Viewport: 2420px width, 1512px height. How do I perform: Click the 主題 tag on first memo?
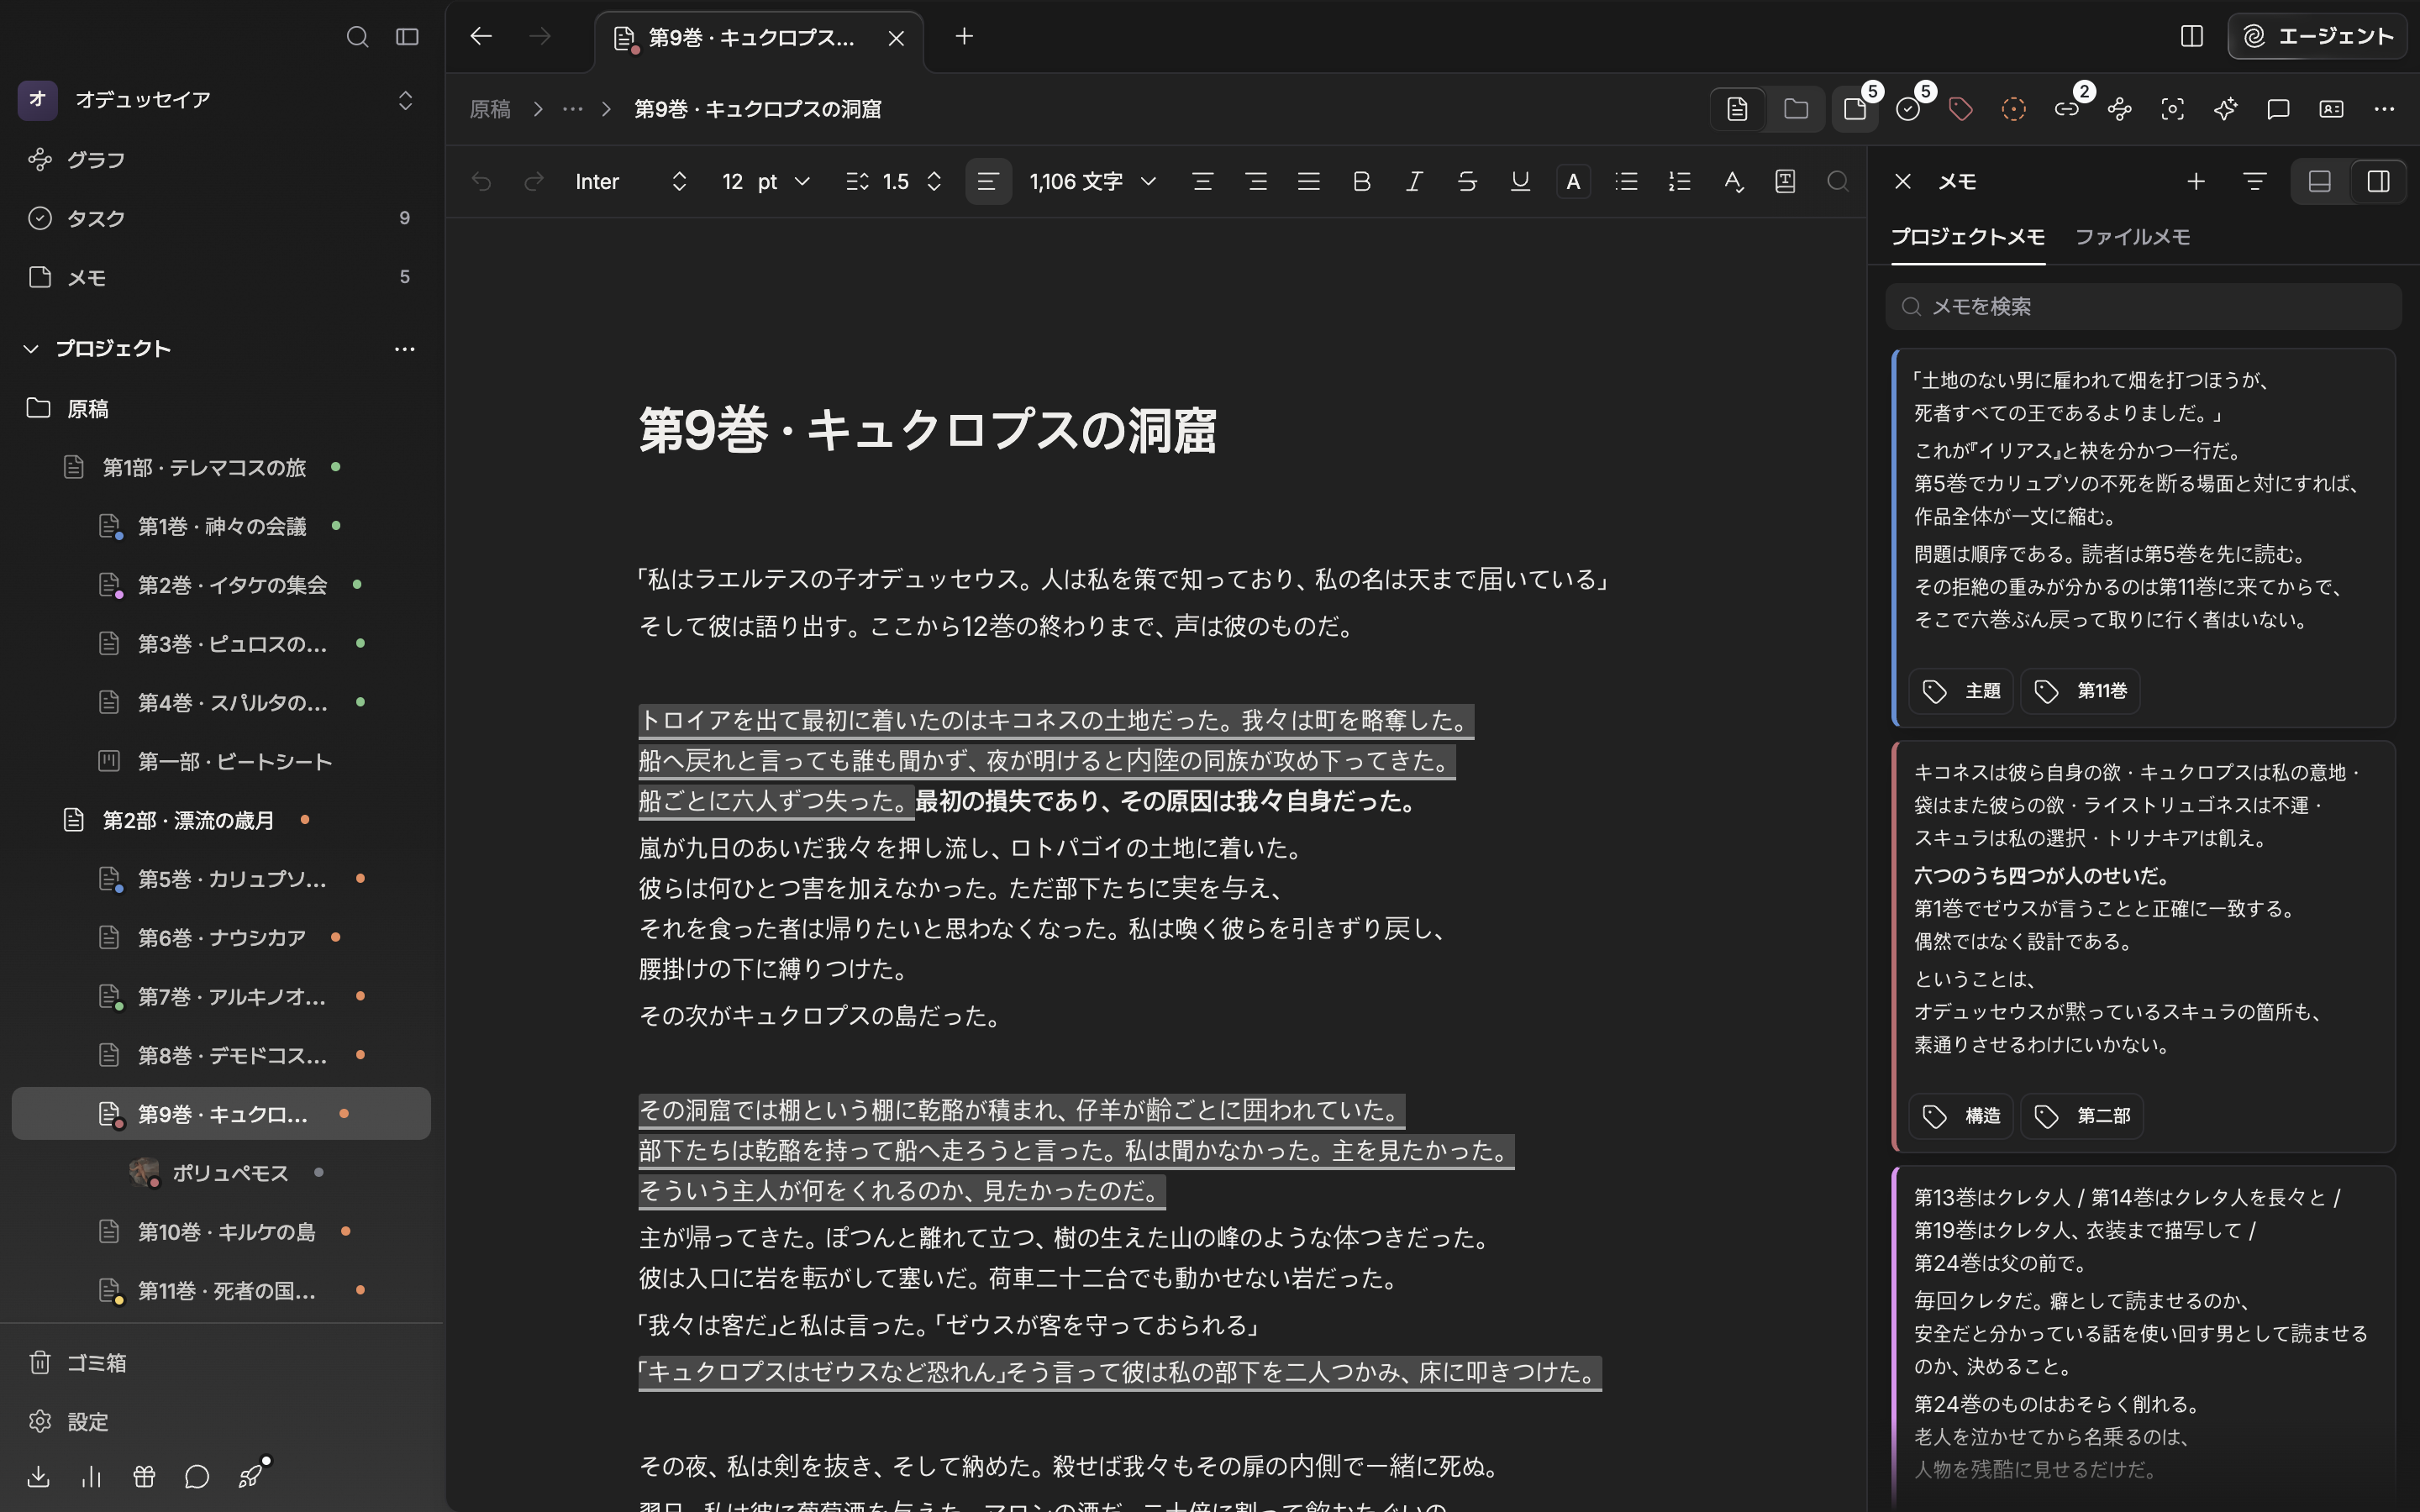(1960, 691)
